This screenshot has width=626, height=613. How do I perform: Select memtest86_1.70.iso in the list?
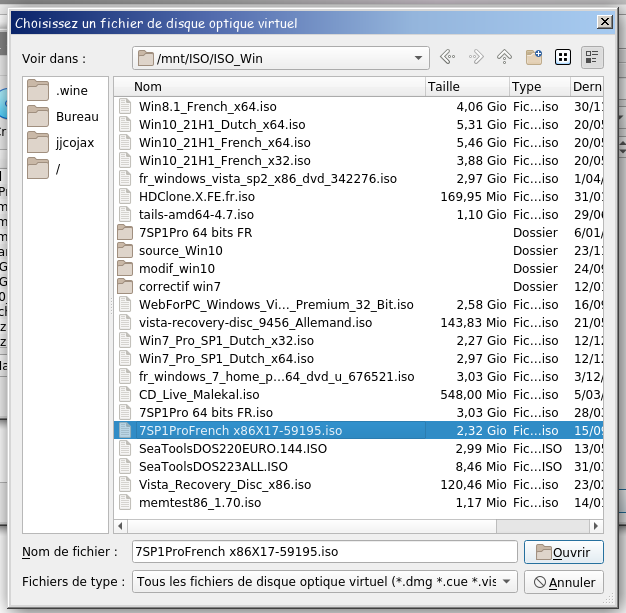click(199, 502)
